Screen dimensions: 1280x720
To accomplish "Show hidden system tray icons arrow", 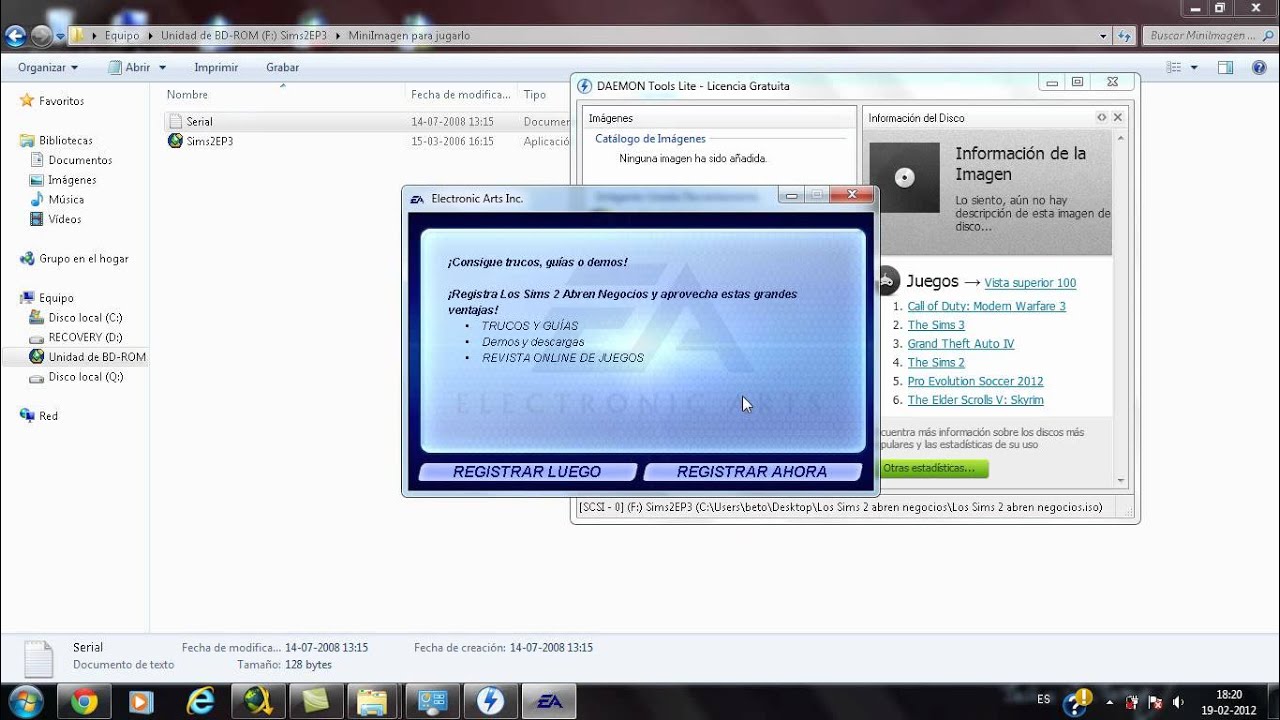I will 1109,701.
